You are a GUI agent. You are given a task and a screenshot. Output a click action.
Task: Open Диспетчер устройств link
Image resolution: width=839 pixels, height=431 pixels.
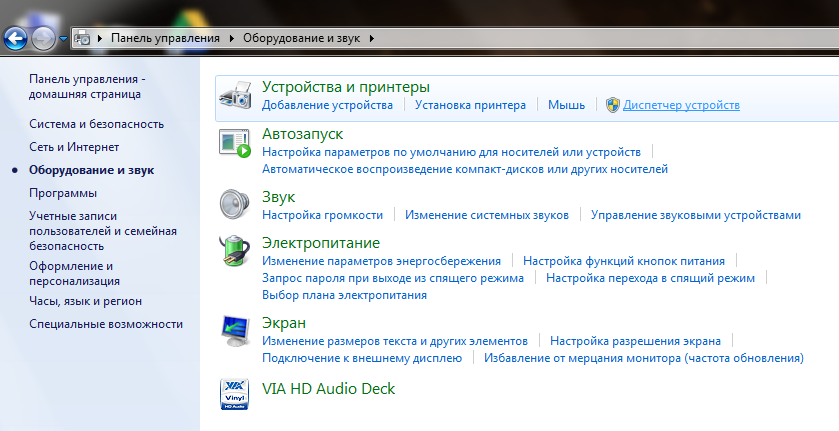click(x=681, y=105)
